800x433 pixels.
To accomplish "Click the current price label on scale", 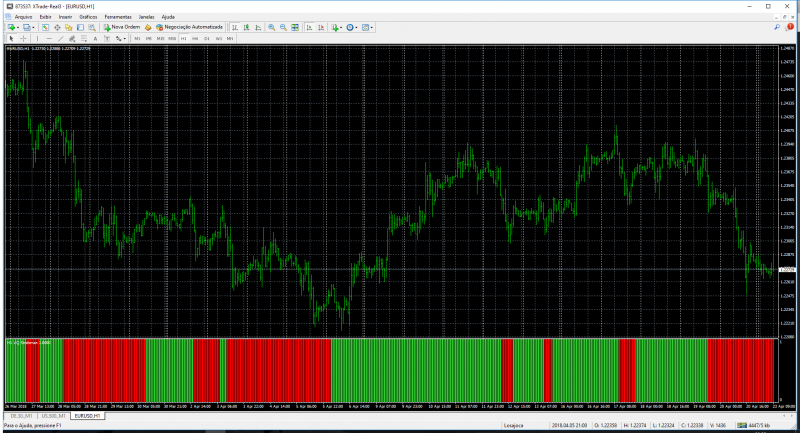I will pyautogui.click(x=787, y=269).
